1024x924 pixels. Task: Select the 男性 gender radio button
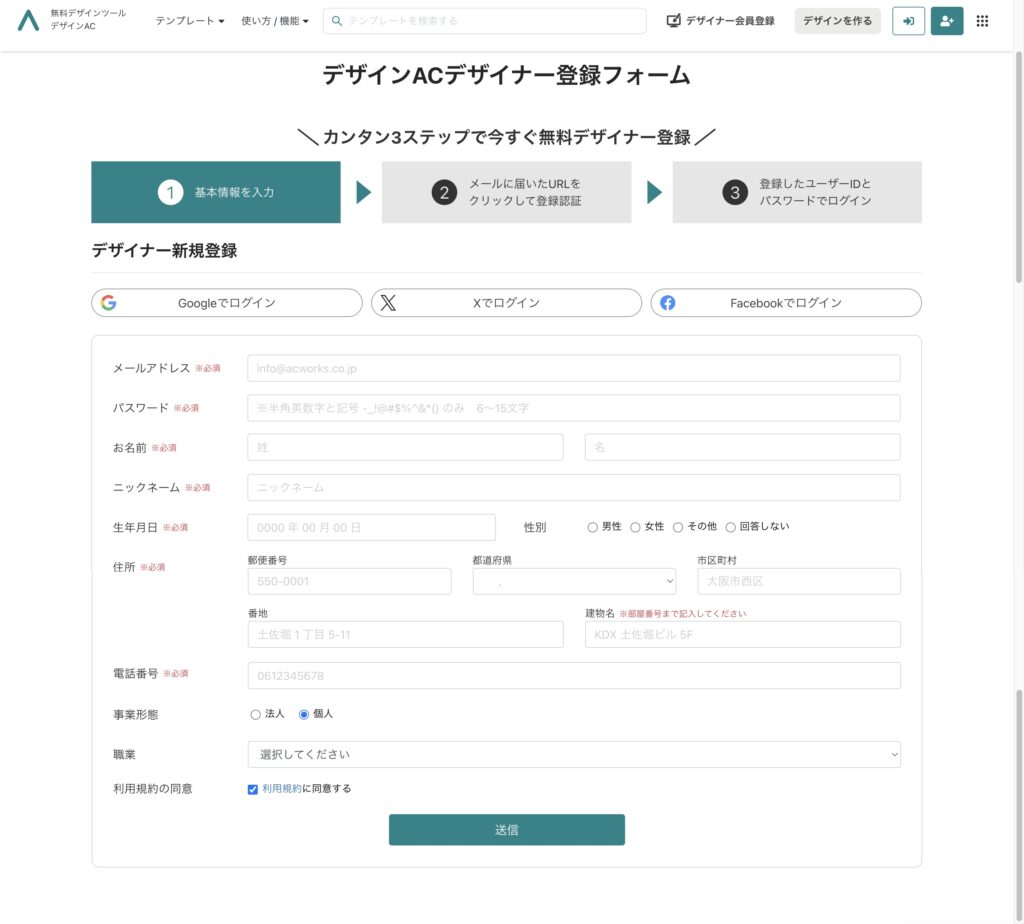(593, 527)
